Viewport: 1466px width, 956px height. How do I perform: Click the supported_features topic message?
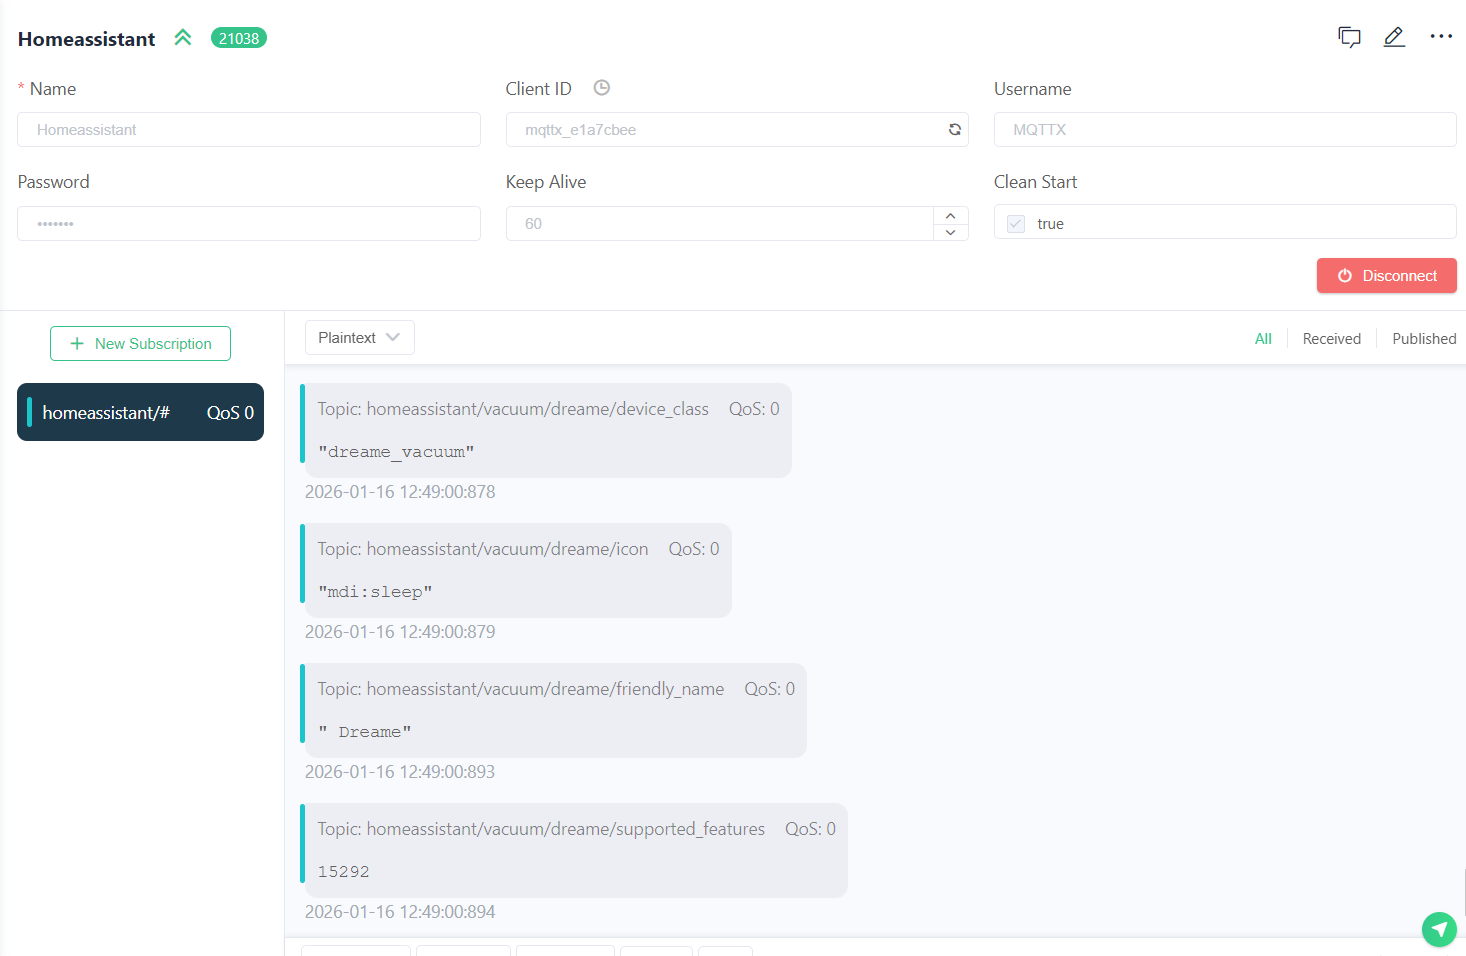point(574,850)
